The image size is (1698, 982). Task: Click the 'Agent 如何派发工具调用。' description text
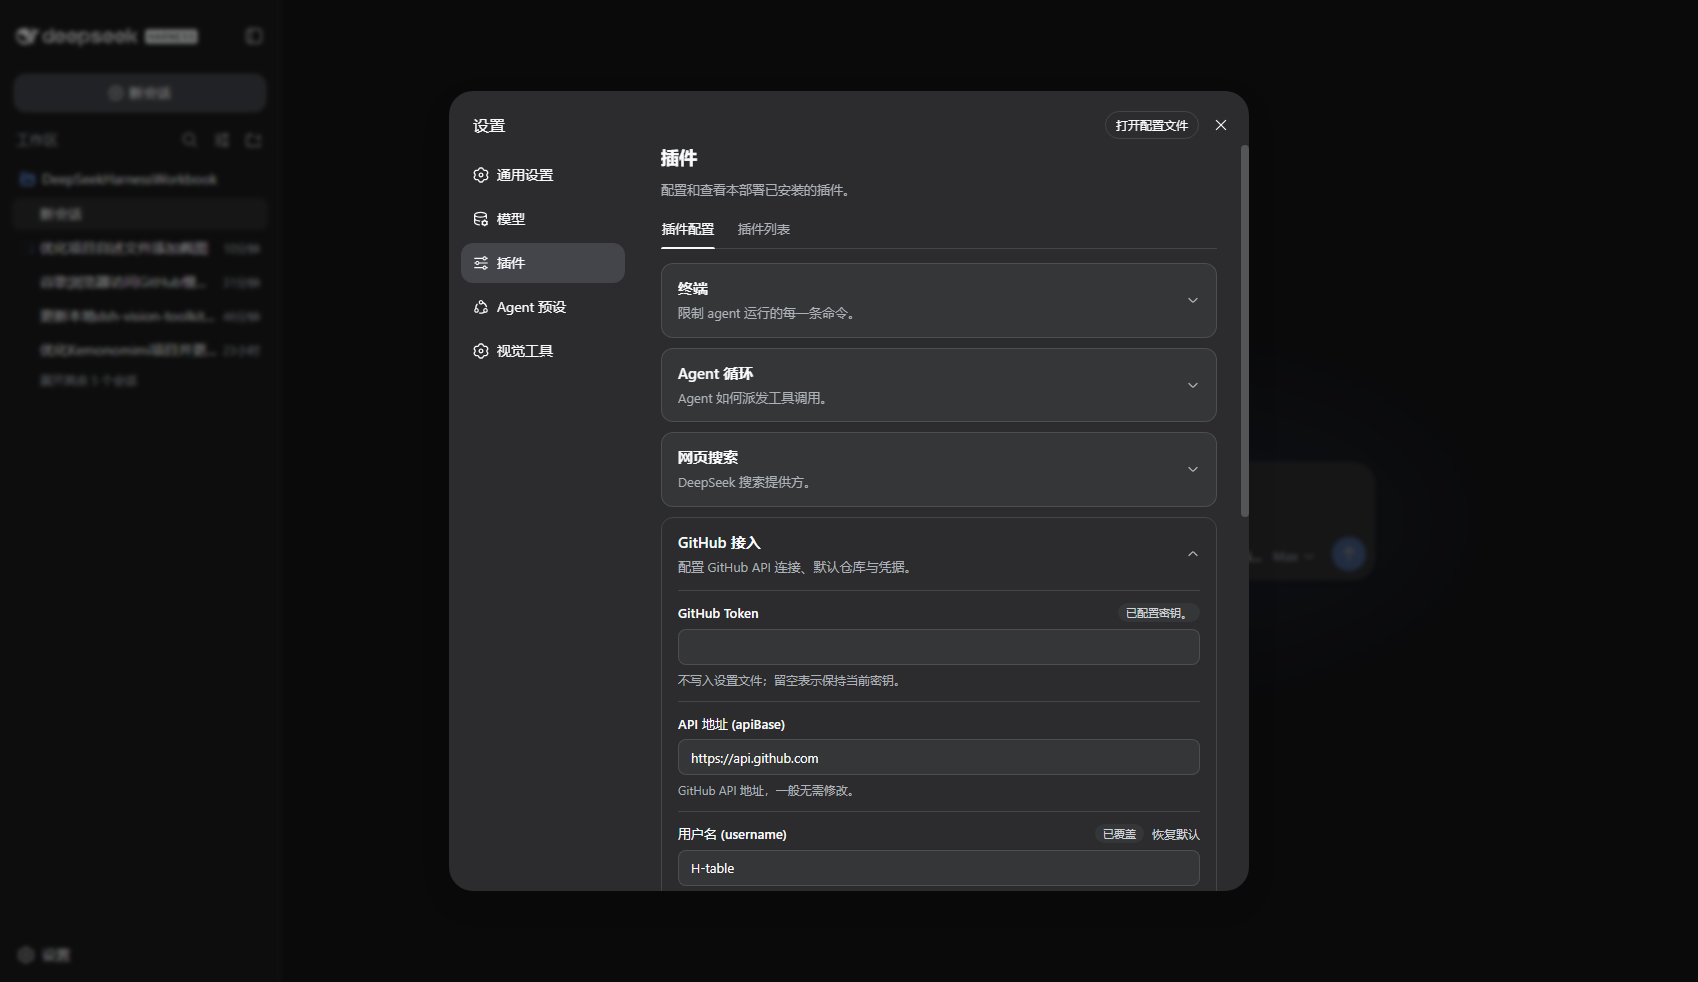[x=755, y=398]
